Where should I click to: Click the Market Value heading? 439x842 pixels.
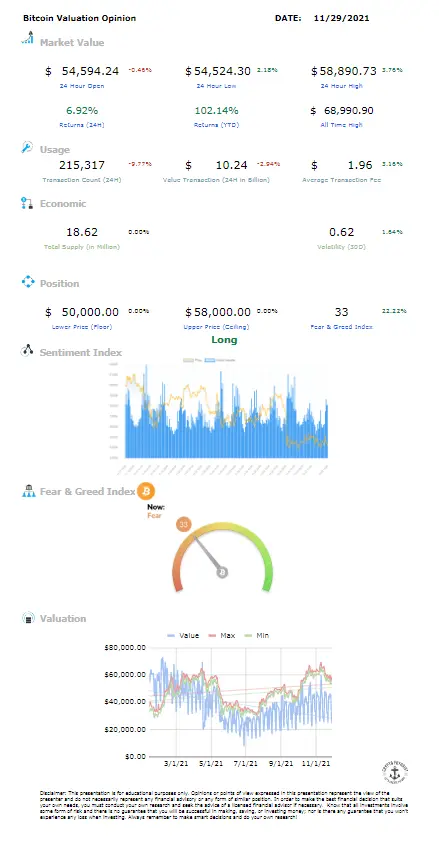[x=72, y=42]
